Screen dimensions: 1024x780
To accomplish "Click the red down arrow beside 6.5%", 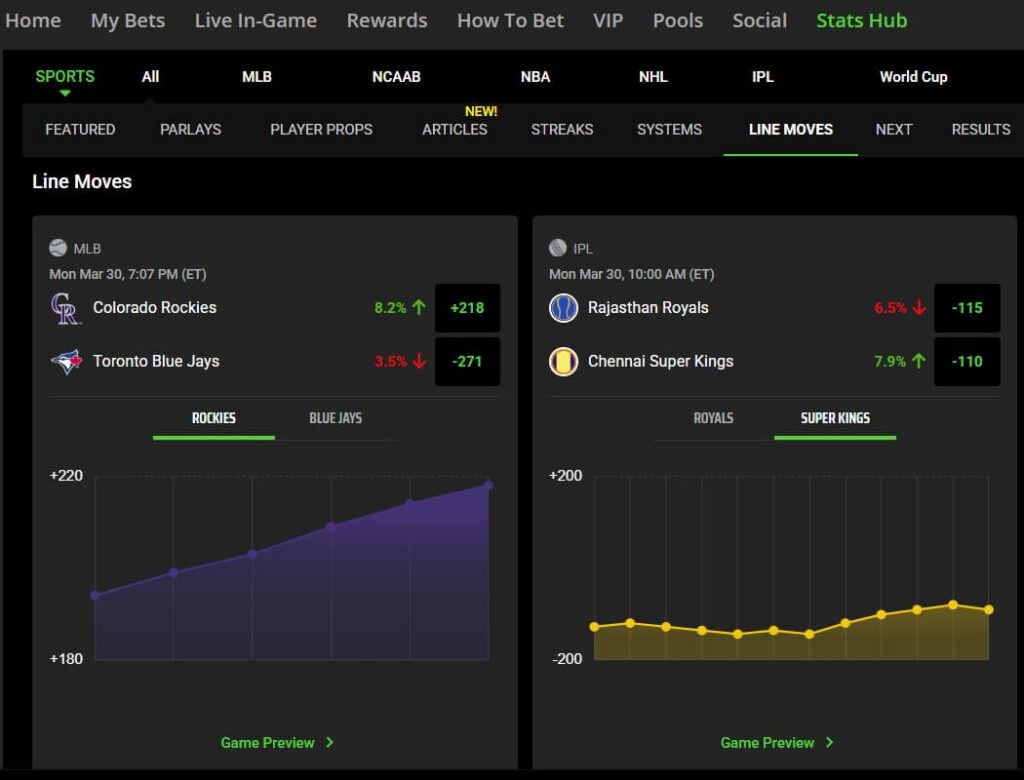I will 922,308.
